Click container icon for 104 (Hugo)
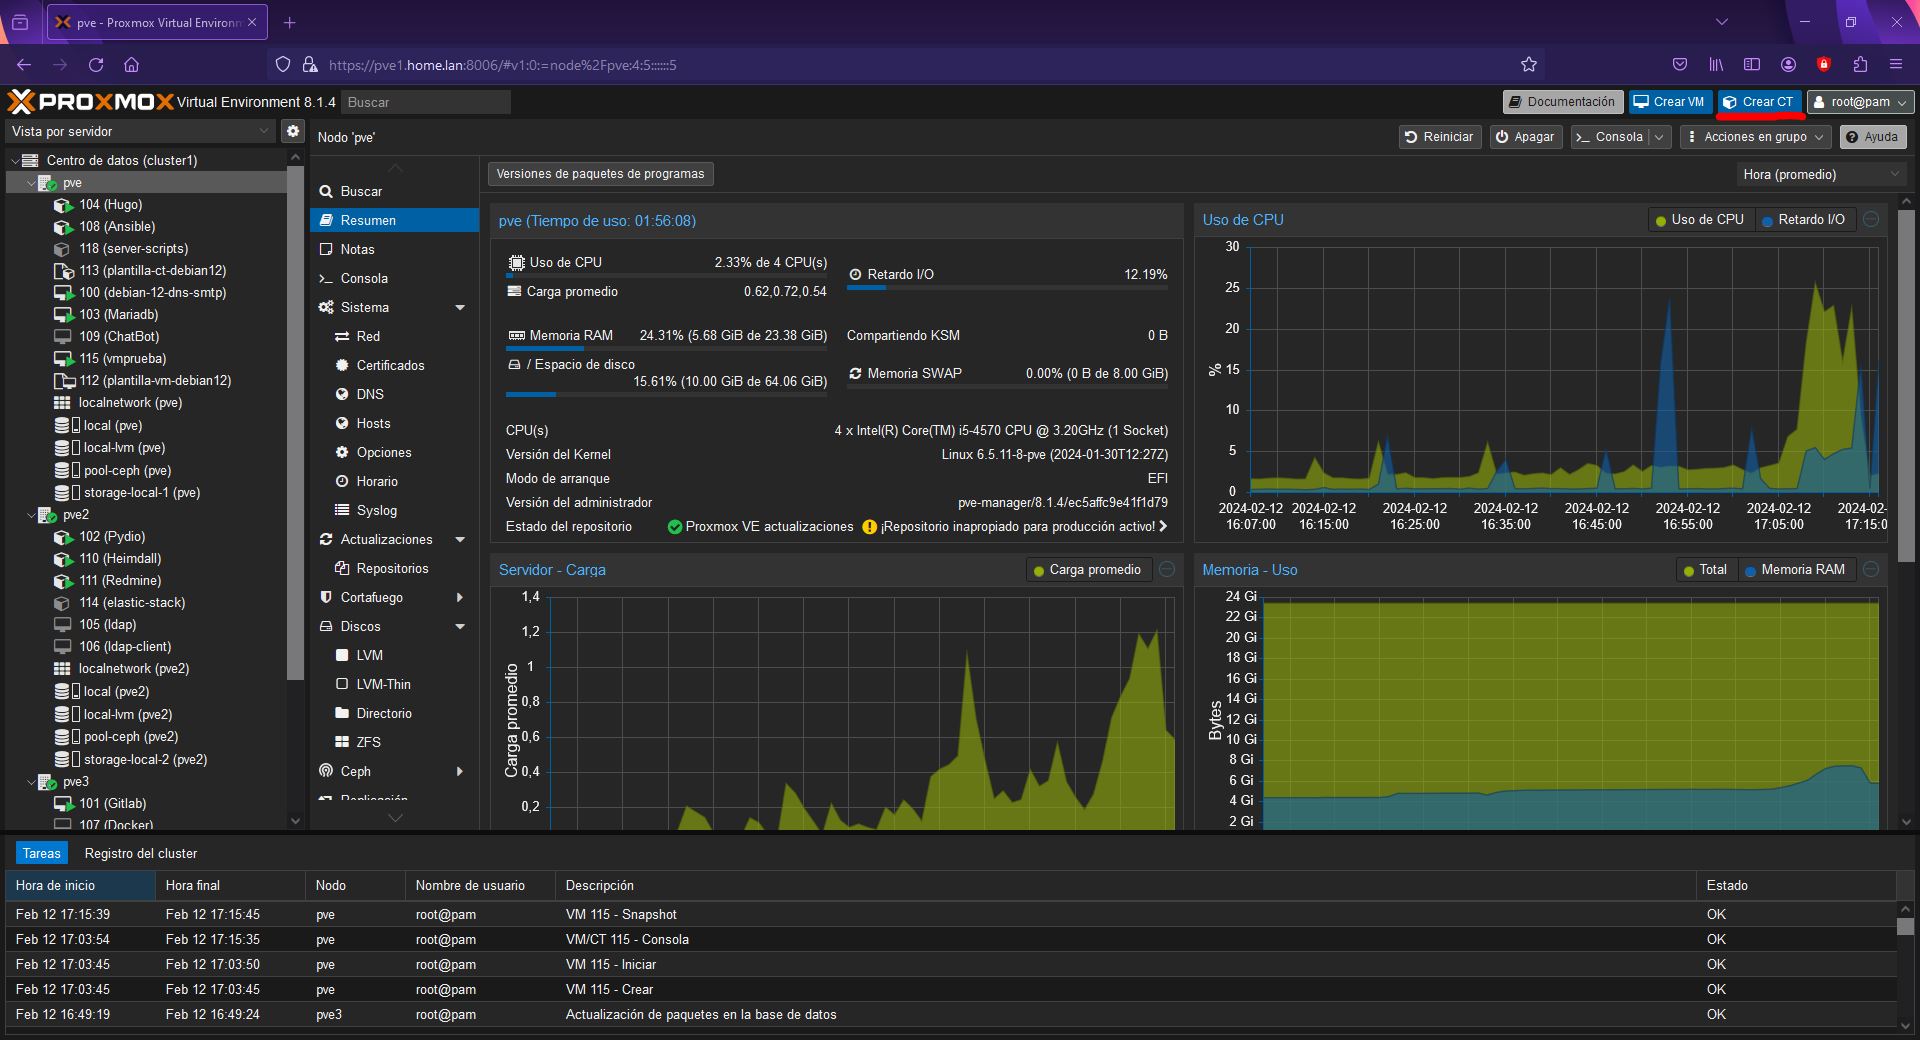This screenshot has width=1920, height=1040. 62,205
